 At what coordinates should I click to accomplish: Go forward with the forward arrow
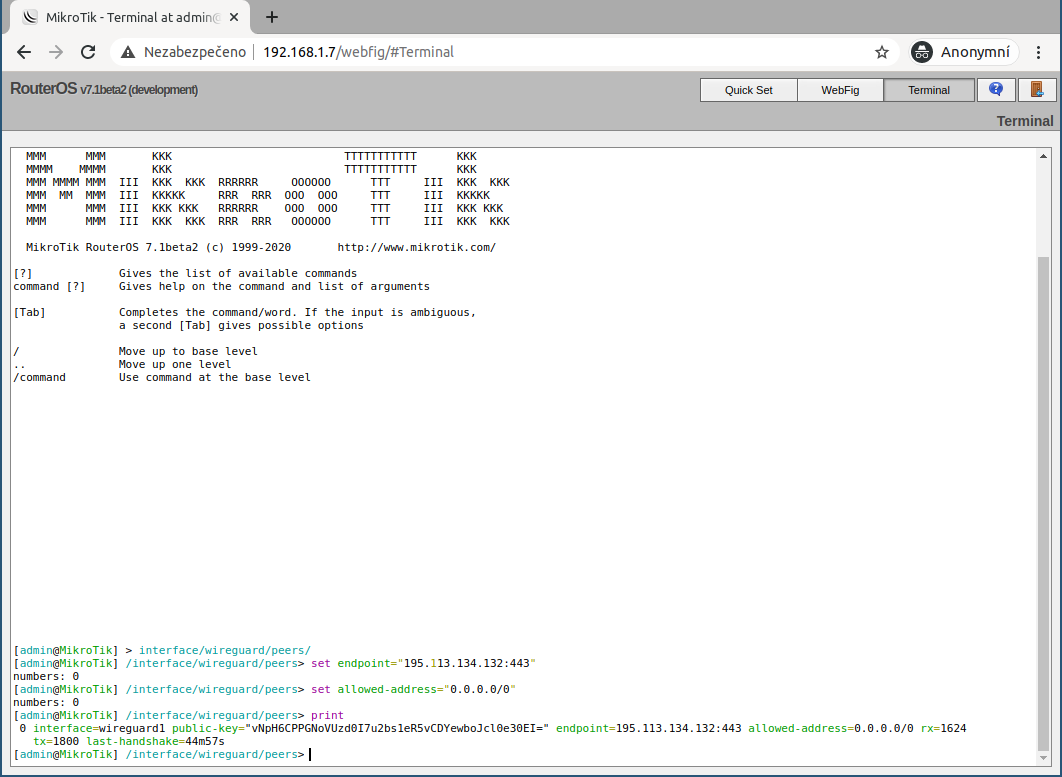(x=56, y=52)
